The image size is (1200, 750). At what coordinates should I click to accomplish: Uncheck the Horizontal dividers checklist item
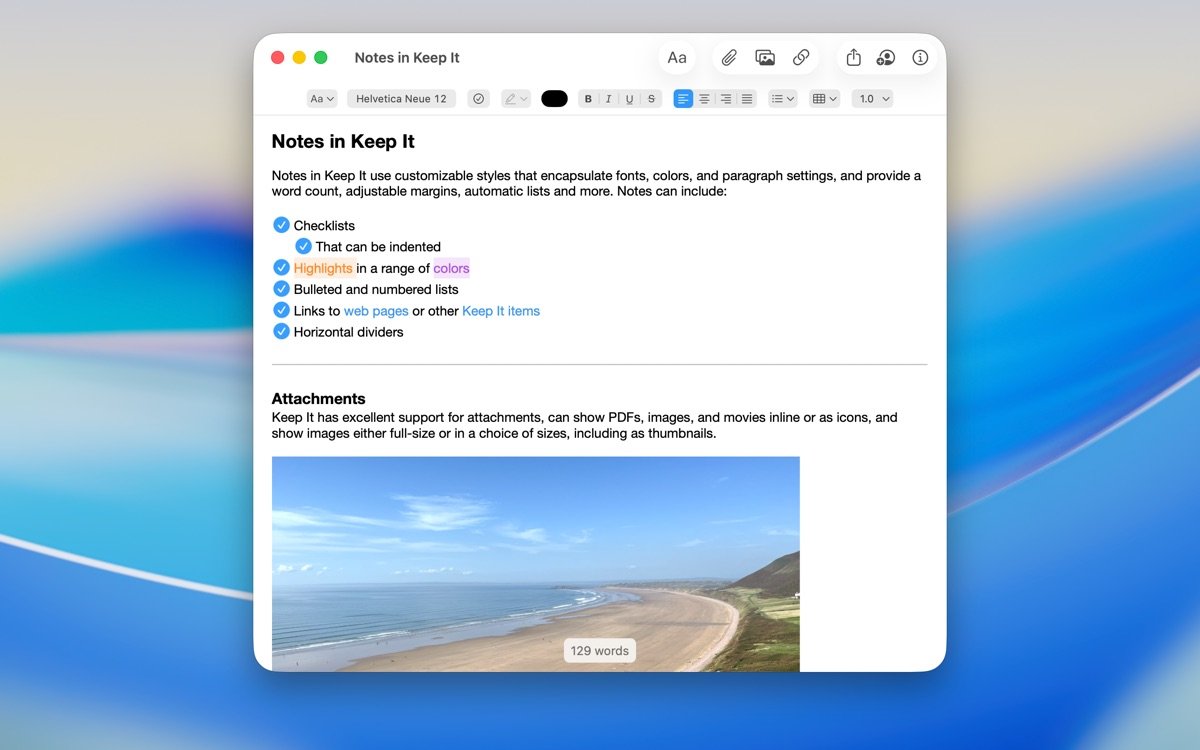pos(281,331)
